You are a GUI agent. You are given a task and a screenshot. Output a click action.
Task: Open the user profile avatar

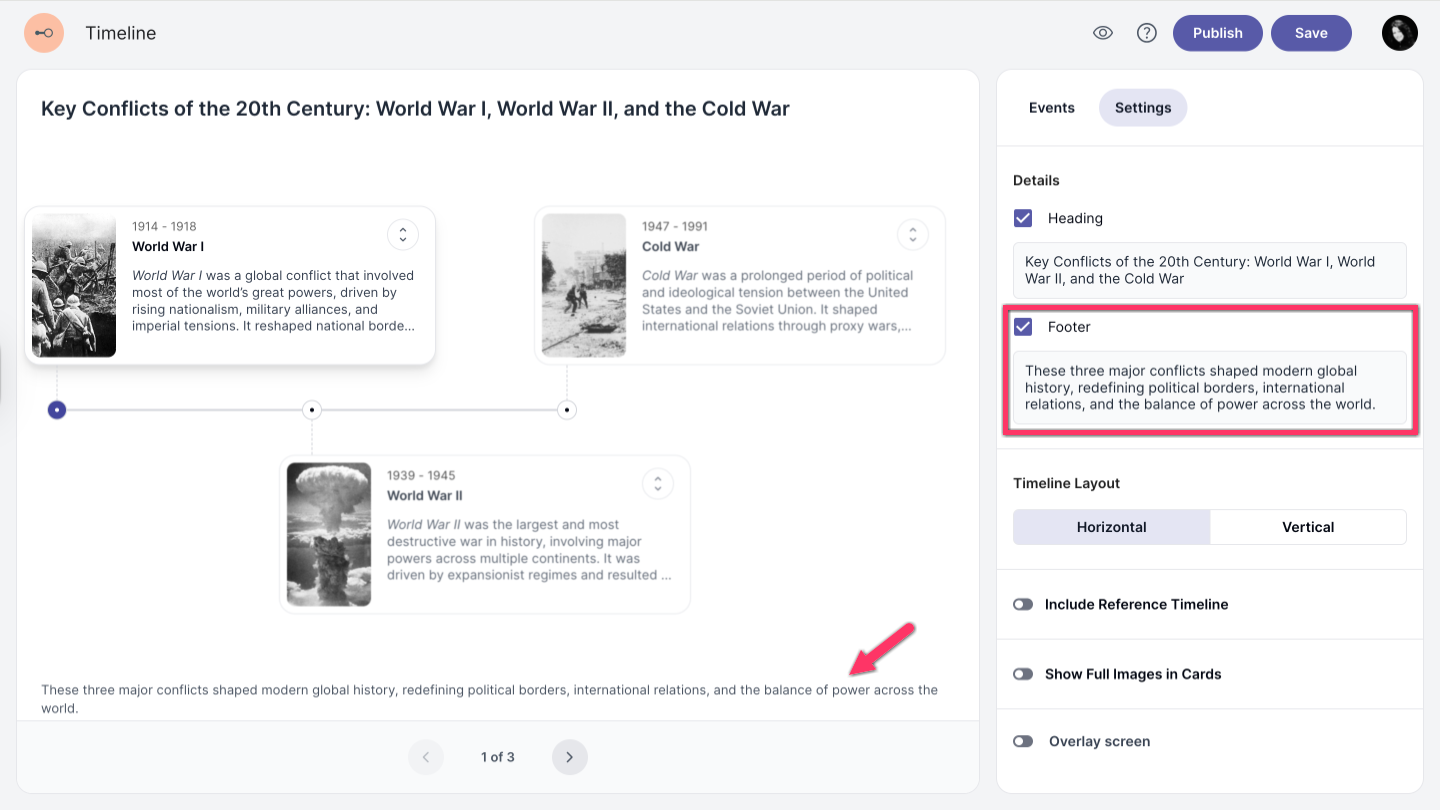click(1399, 33)
